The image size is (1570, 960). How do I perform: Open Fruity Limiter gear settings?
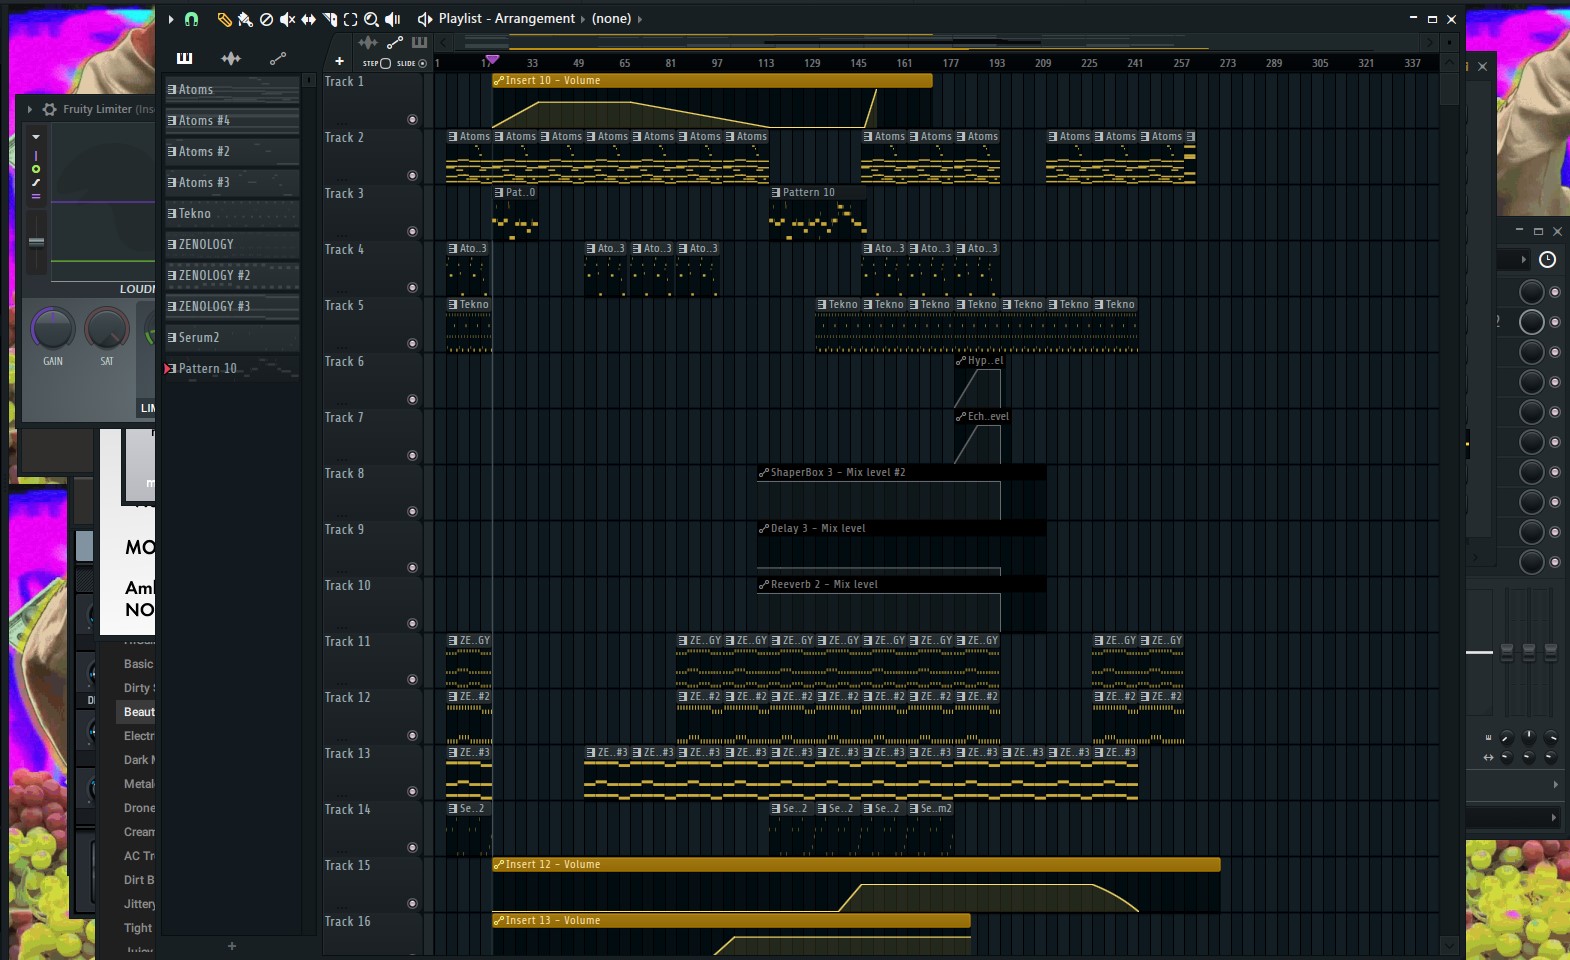click(x=49, y=109)
